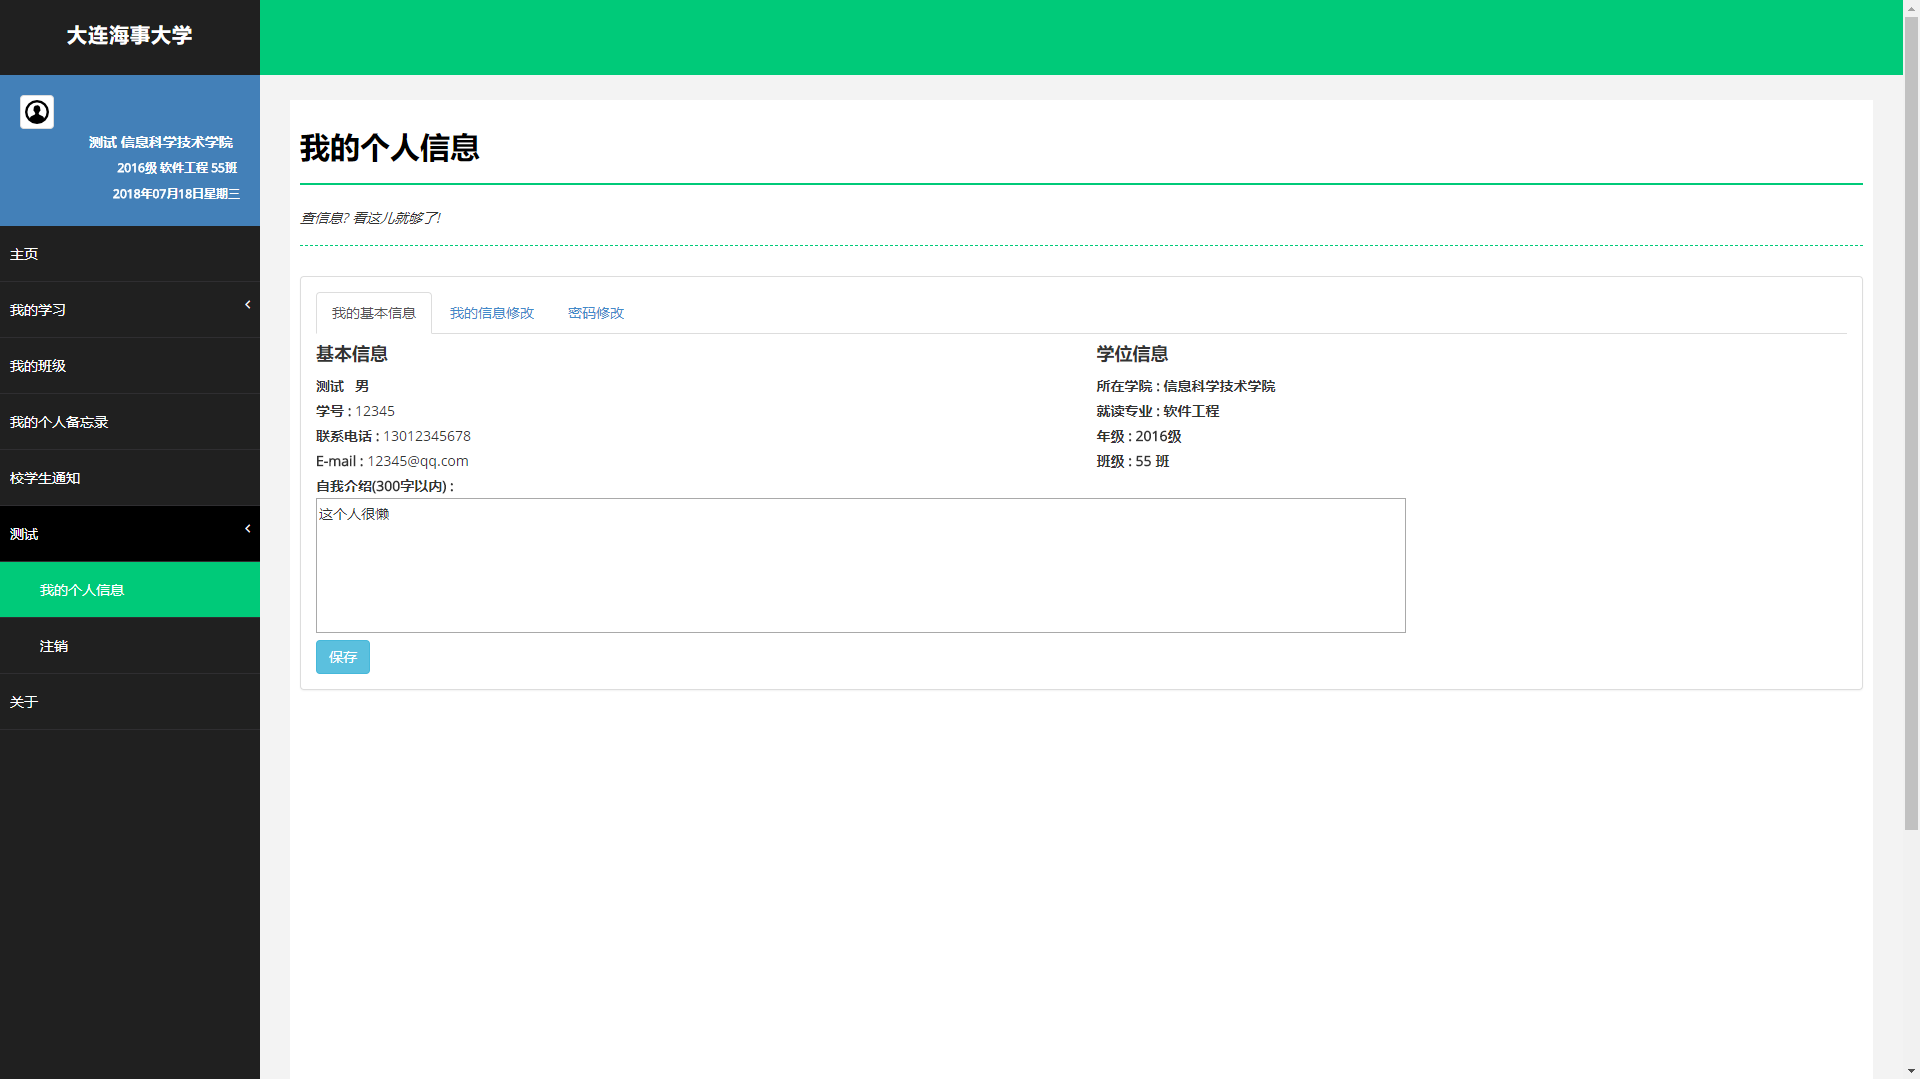This screenshot has height=1079, width=1920.
Task: Switch to the 我的信息修改 tab
Action: 491,312
